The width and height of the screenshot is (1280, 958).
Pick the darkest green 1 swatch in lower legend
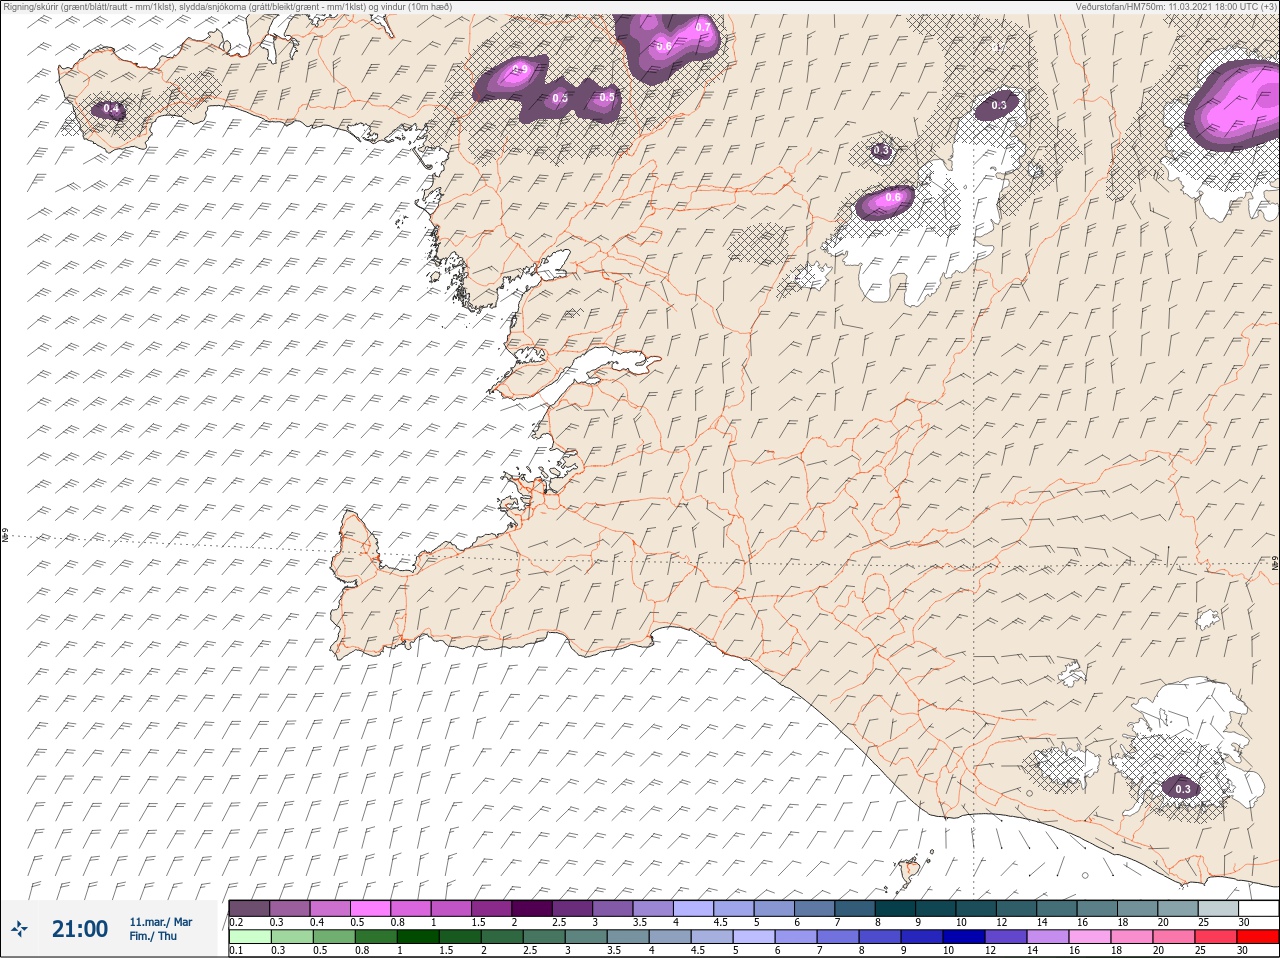tap(417, 937)
